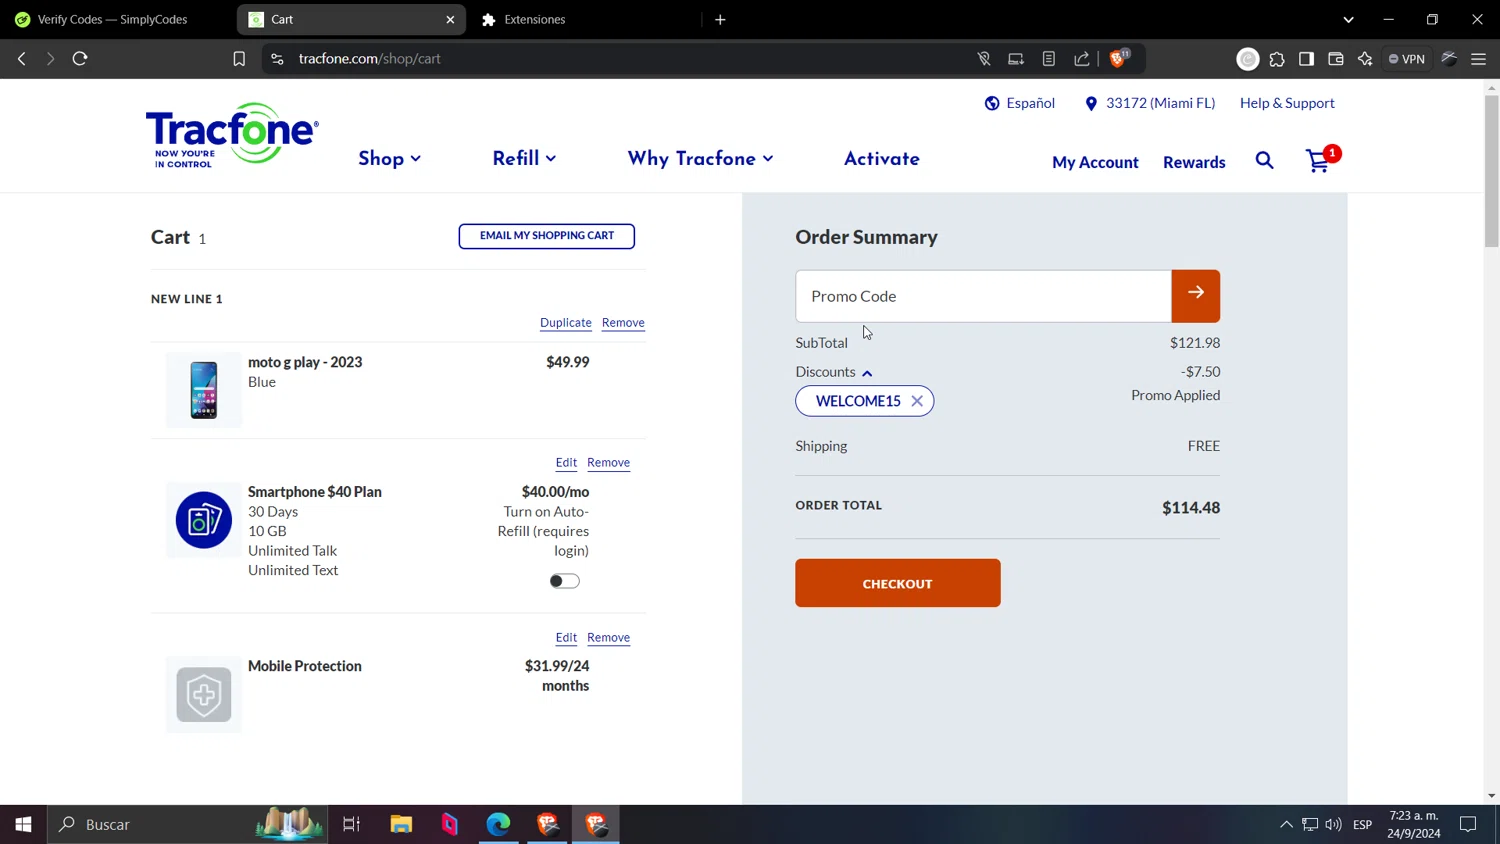This screenshot has width=1500, height=844.
Task: Click the Tracfone logo
Action: pyautogui.click(x=232, y=135)
